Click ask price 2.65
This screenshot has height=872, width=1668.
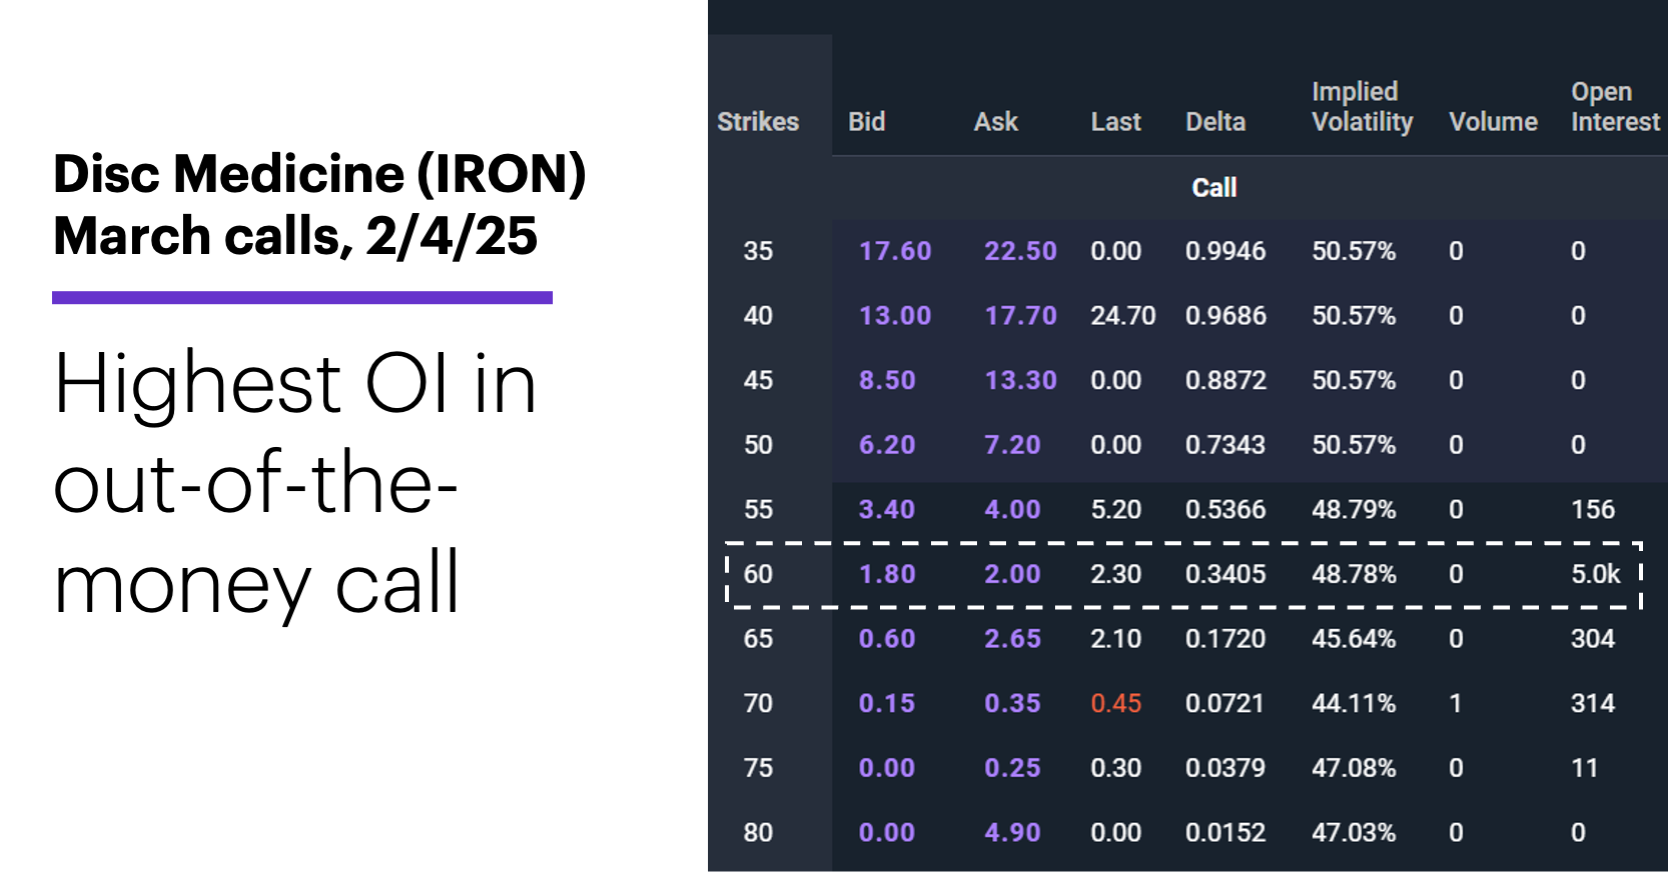(1012, 639)
